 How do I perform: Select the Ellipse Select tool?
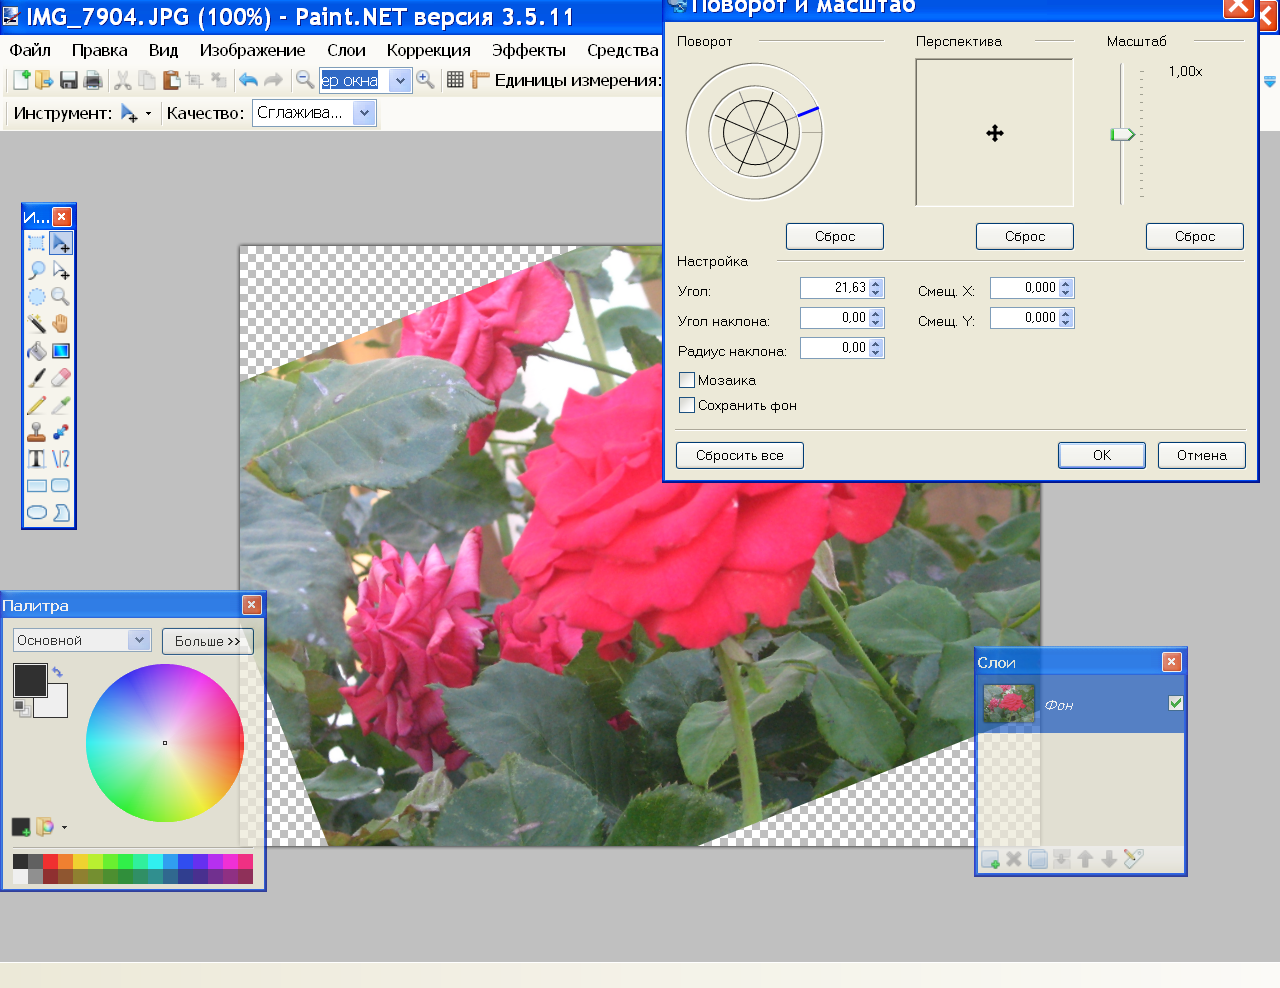37,297
